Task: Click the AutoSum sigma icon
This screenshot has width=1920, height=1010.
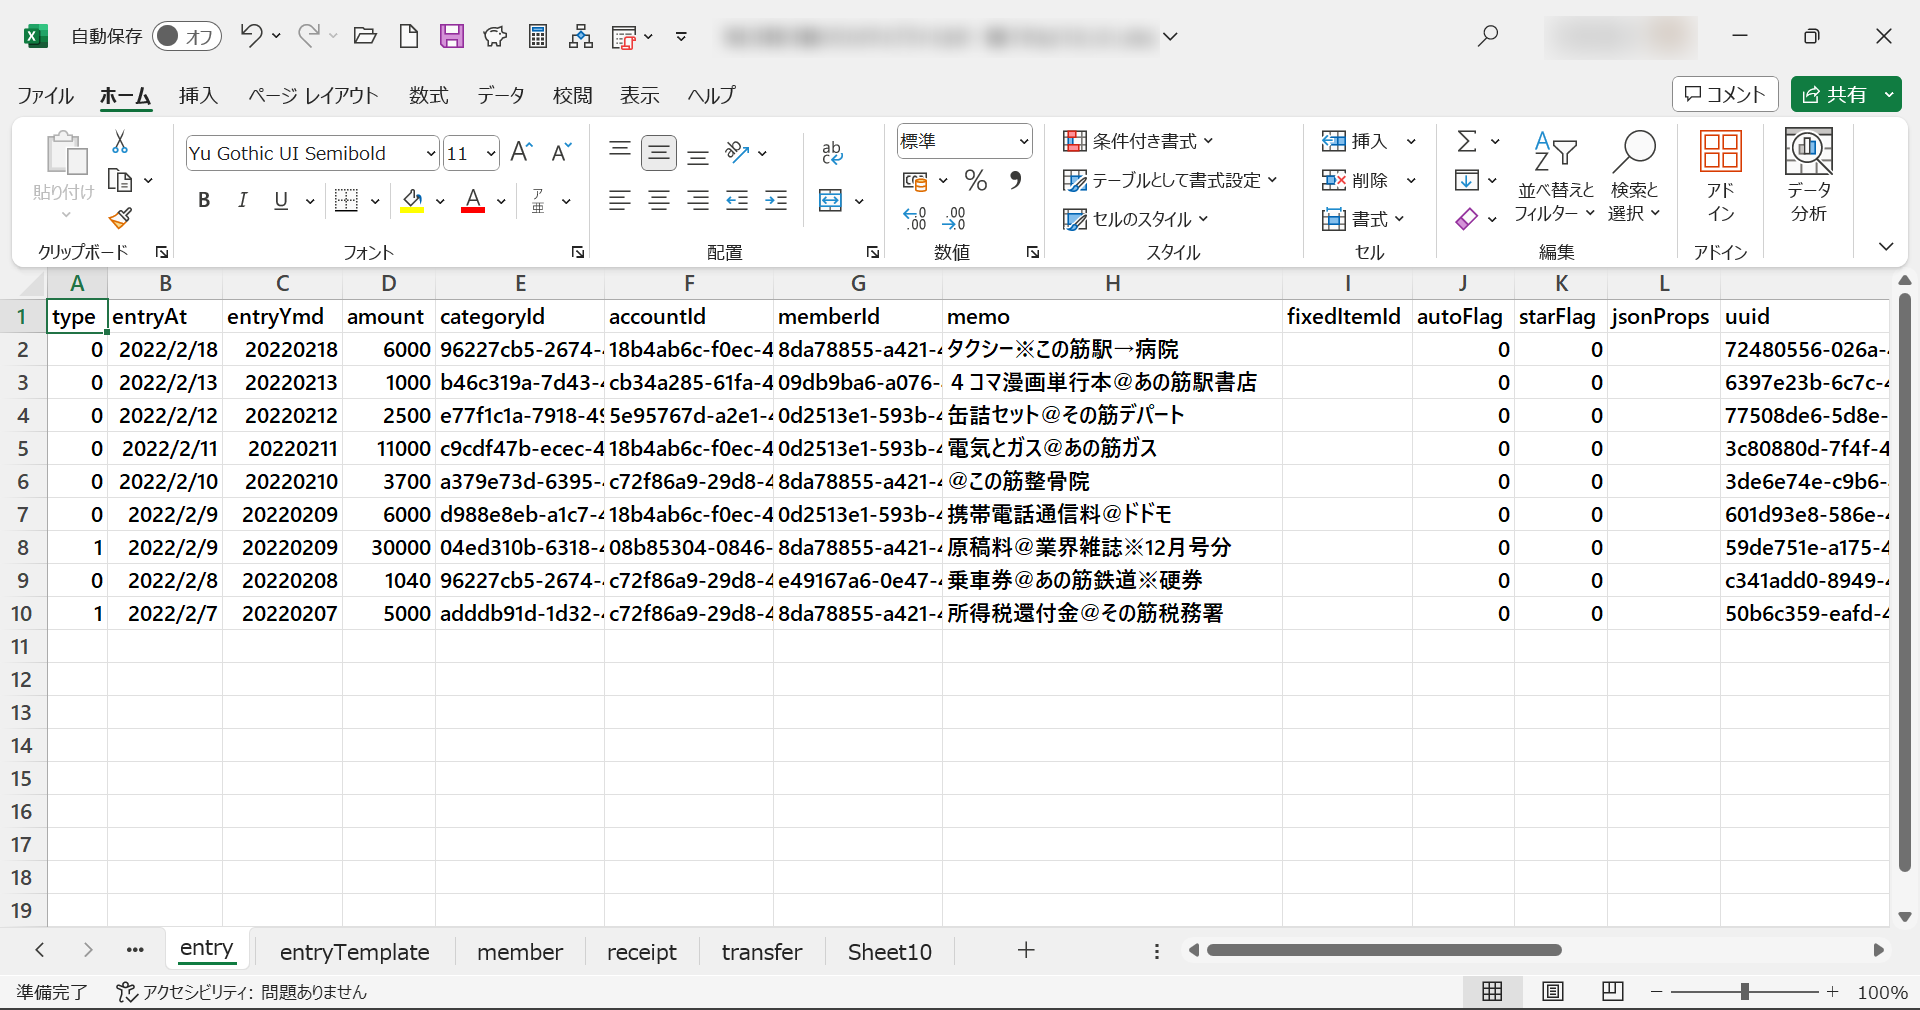Action: (1467, 141)
